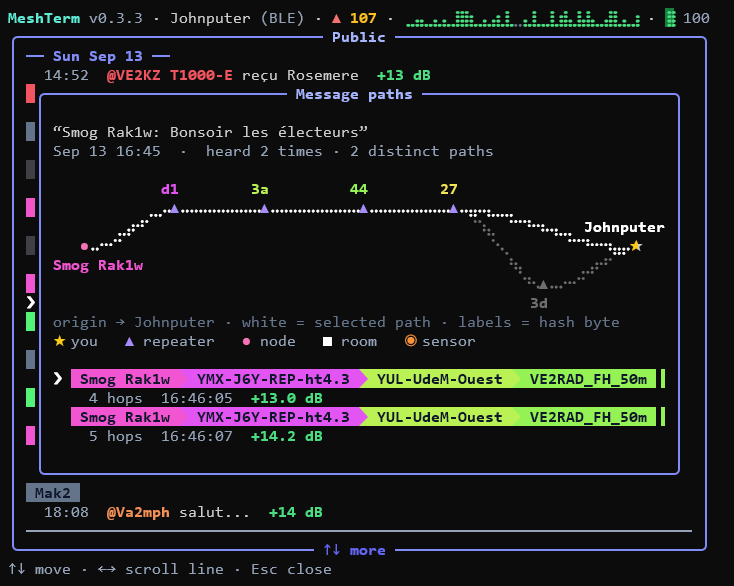Click the 16:46:05 path timestamp
This screenshot has width=734, height=586.
coord(197,398)
